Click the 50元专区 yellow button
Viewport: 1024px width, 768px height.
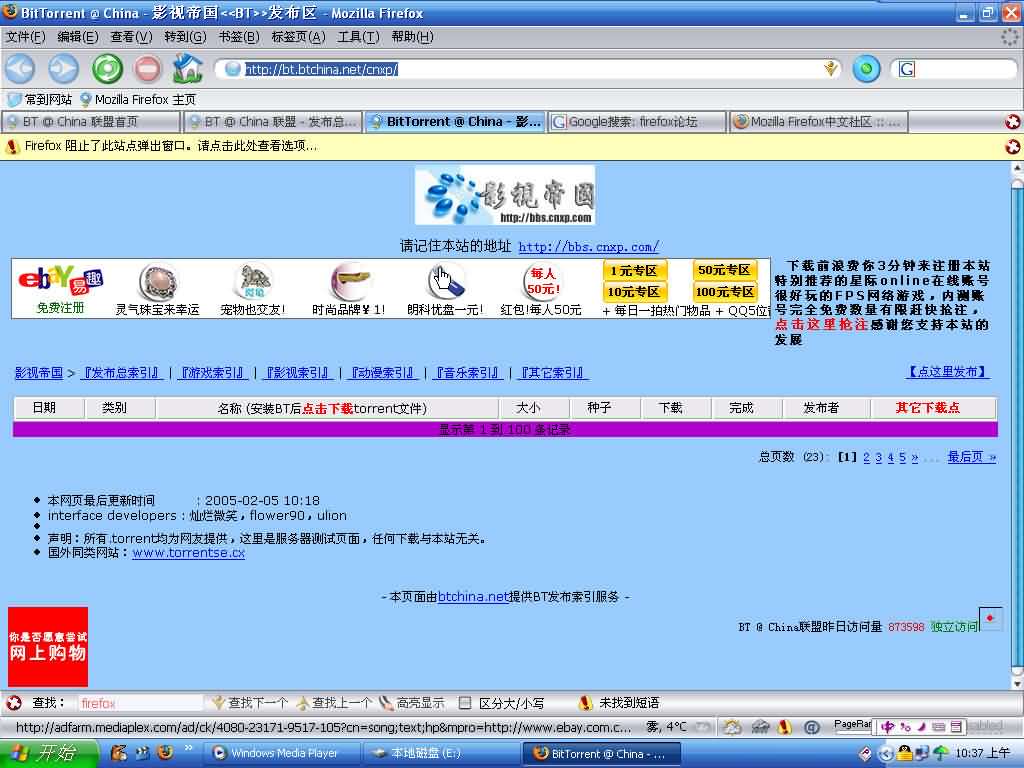tap(724, 270)
